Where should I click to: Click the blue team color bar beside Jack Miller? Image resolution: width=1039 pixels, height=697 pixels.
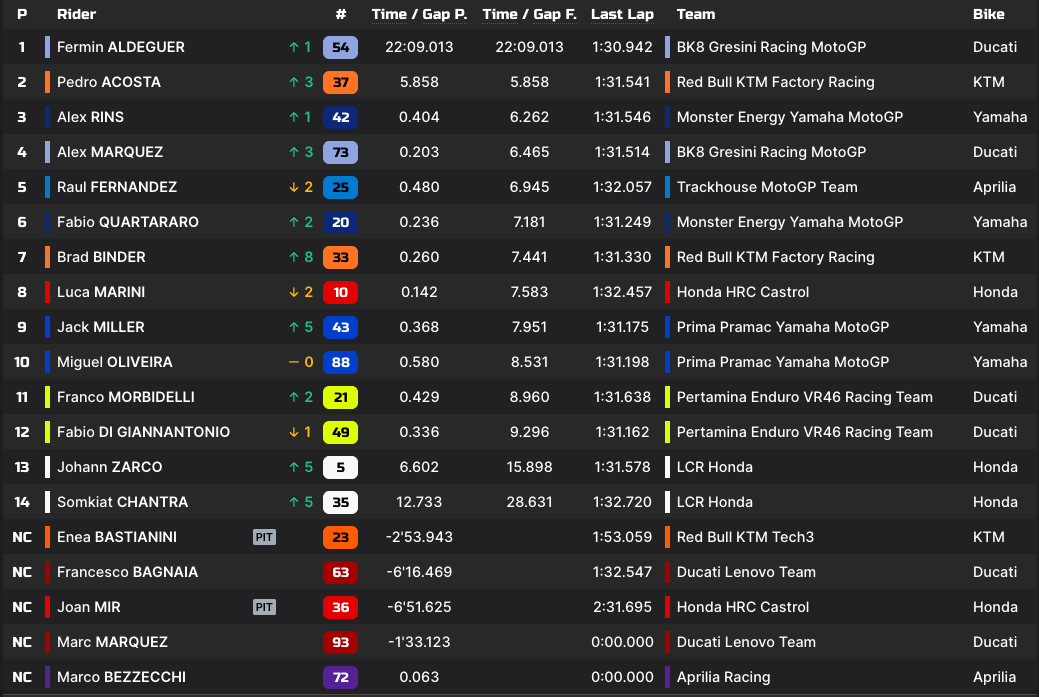[48, 327]
